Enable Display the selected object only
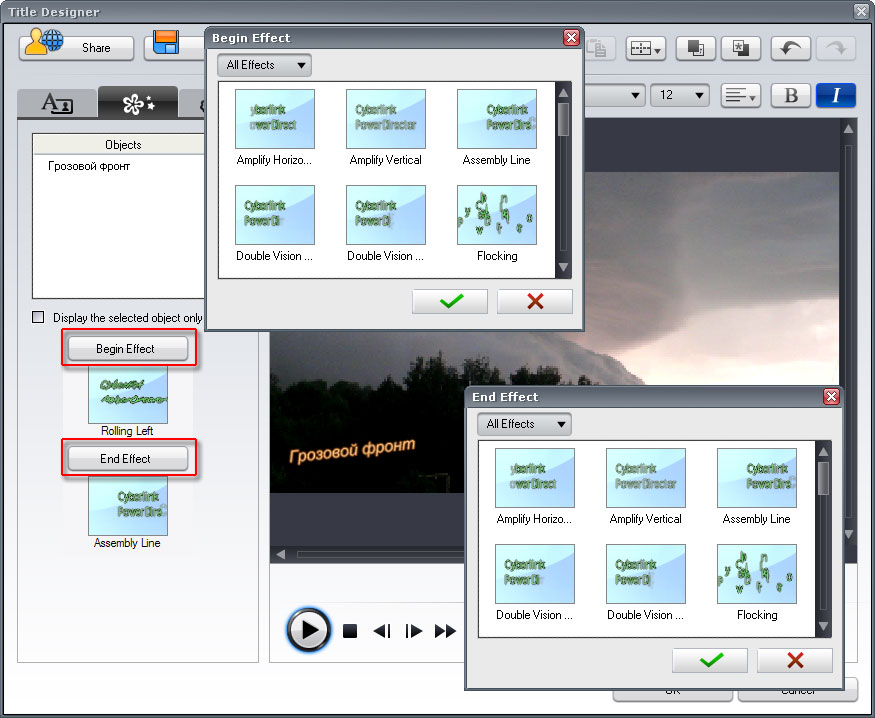This screenshot has width=875, height=718. pos(38,317)
